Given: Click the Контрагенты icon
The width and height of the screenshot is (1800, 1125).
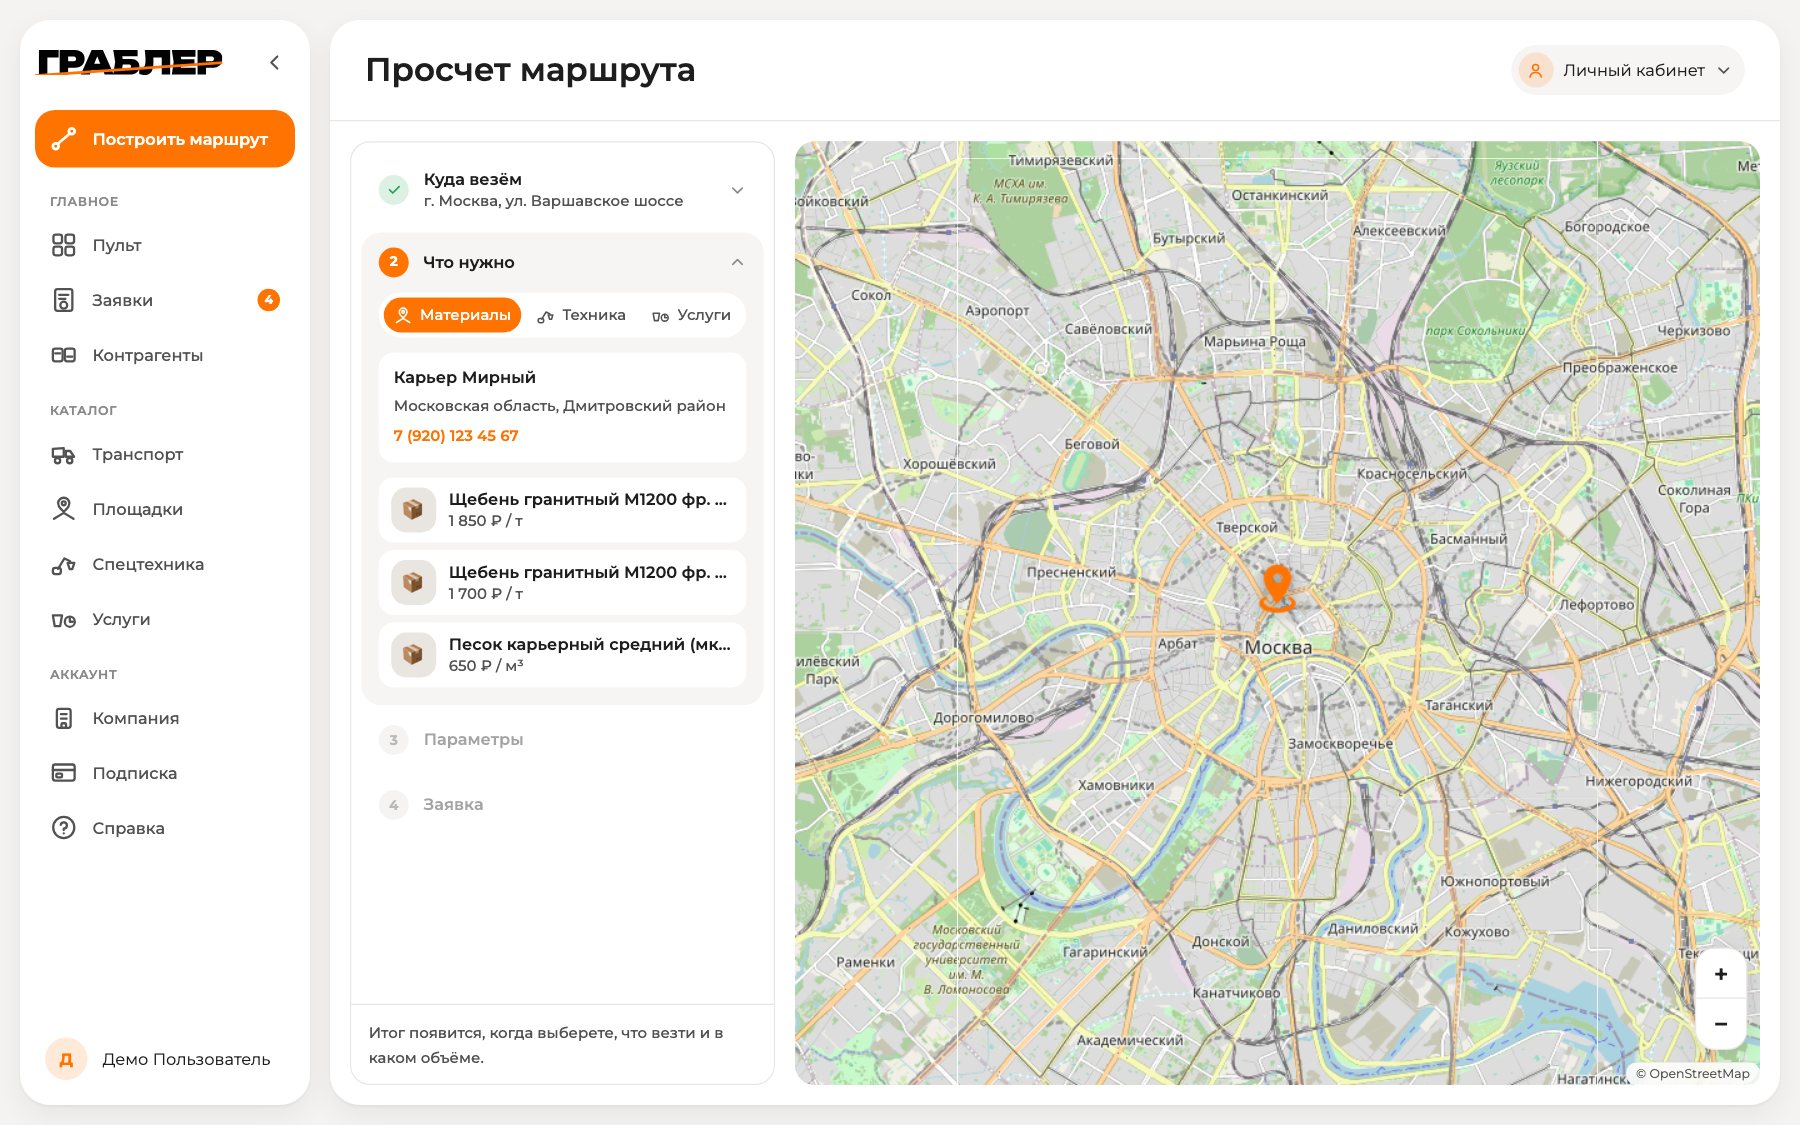Looking at the screenshot, I should pos(63,355).
